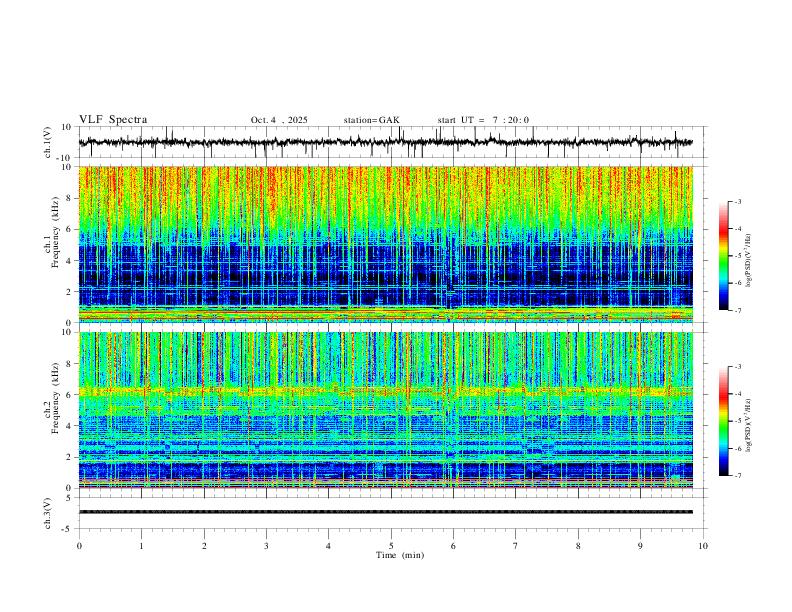Click the "4" kHz tick of ch.1 spectrogram
Image resolution: width=792 pixels, height=612 pixels.
[x=69, y=261]
